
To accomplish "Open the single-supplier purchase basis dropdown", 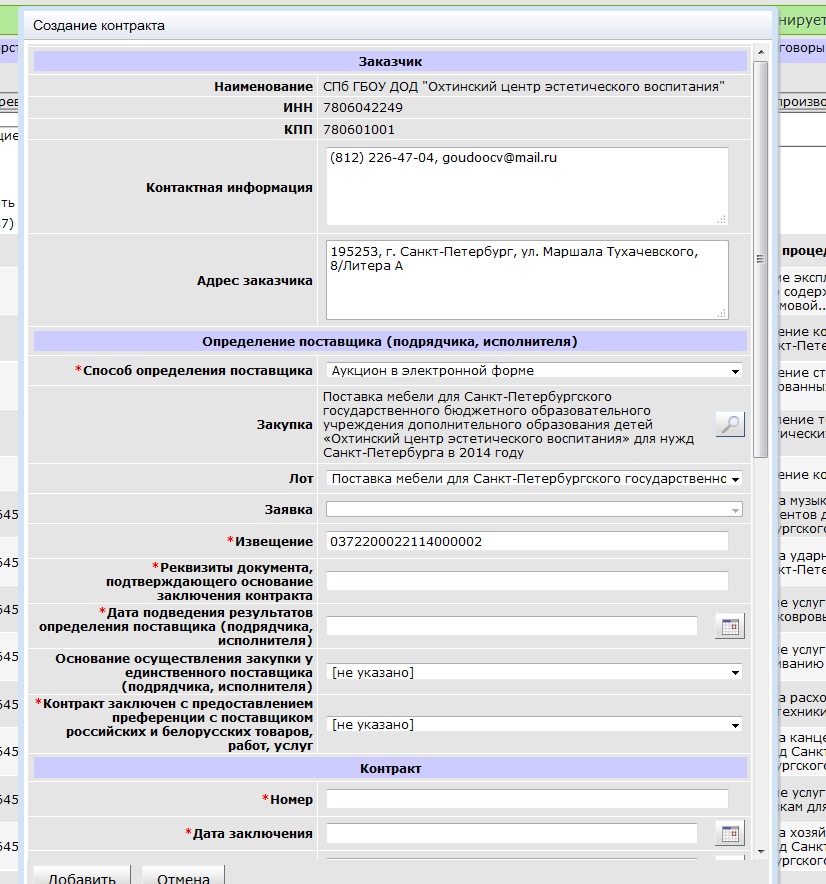I will [x=534, y=673].
